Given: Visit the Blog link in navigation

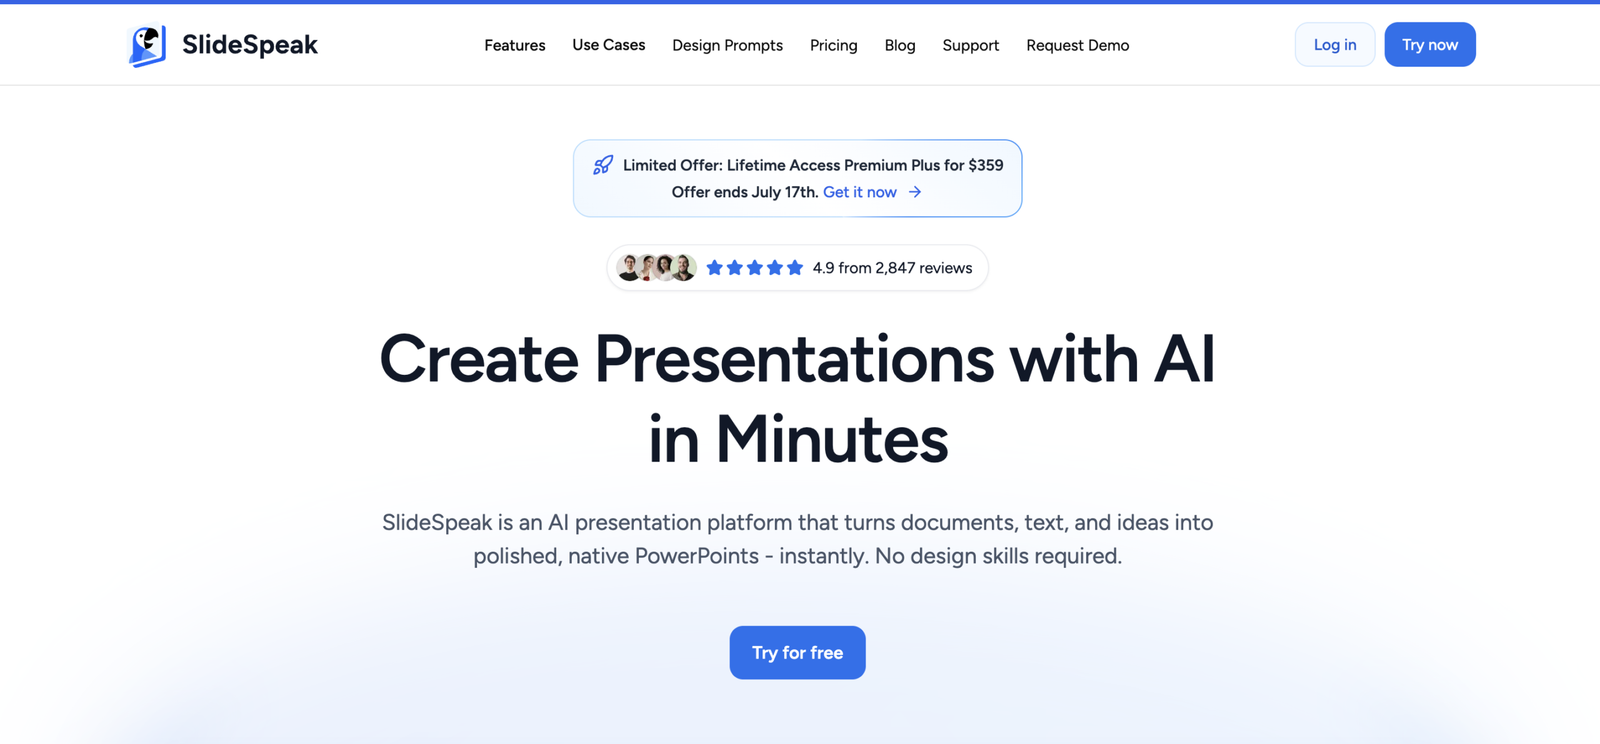Looking at the screenshot, I should (x=900, y=45).
